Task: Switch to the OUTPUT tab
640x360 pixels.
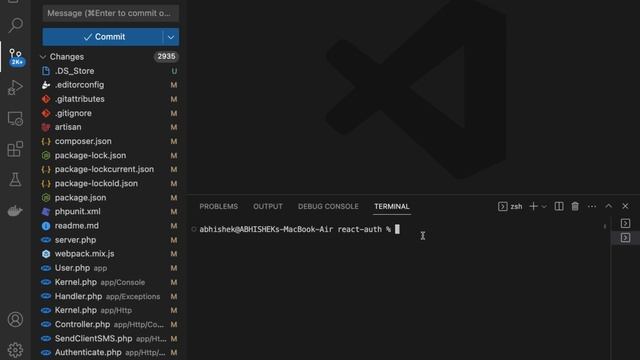Action: point(268,207)
